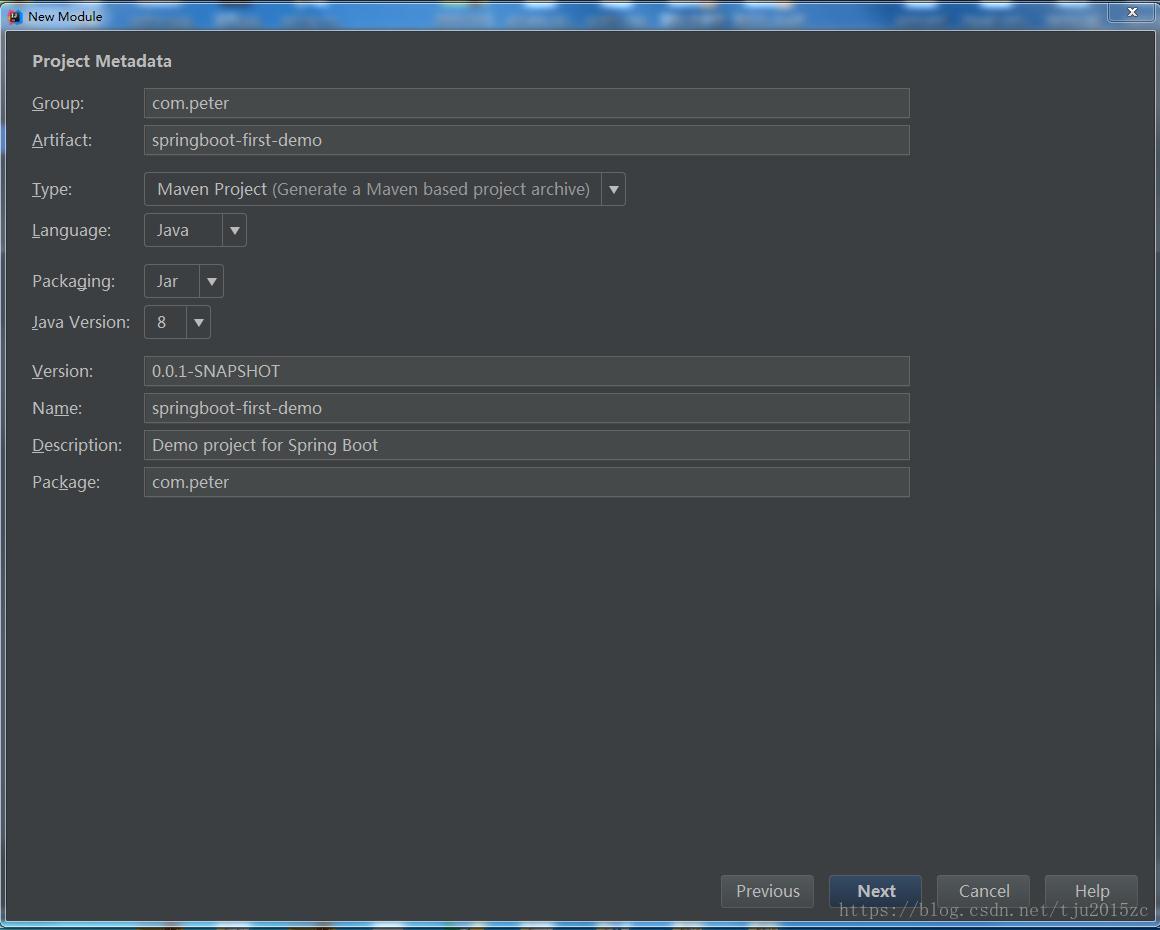Click the Artifact label
The width and height of the screenshot is (1160, 930).
(x=62, y=140)
